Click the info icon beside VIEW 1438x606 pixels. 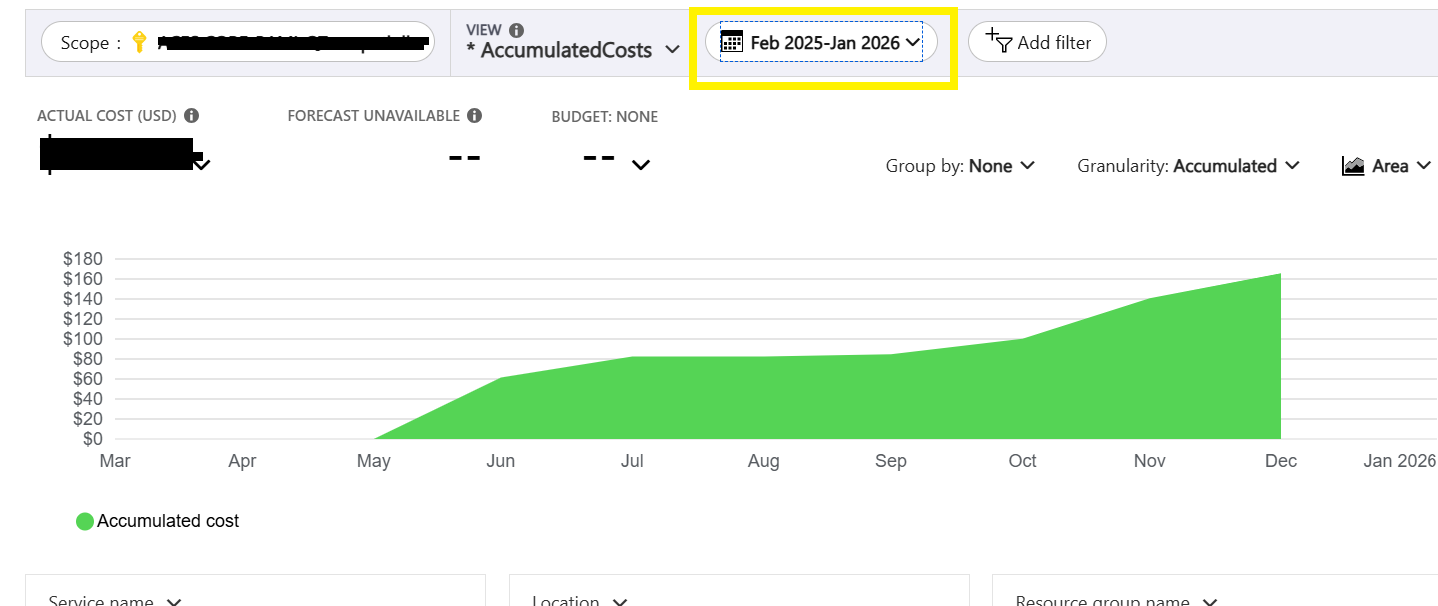point(516,30)
